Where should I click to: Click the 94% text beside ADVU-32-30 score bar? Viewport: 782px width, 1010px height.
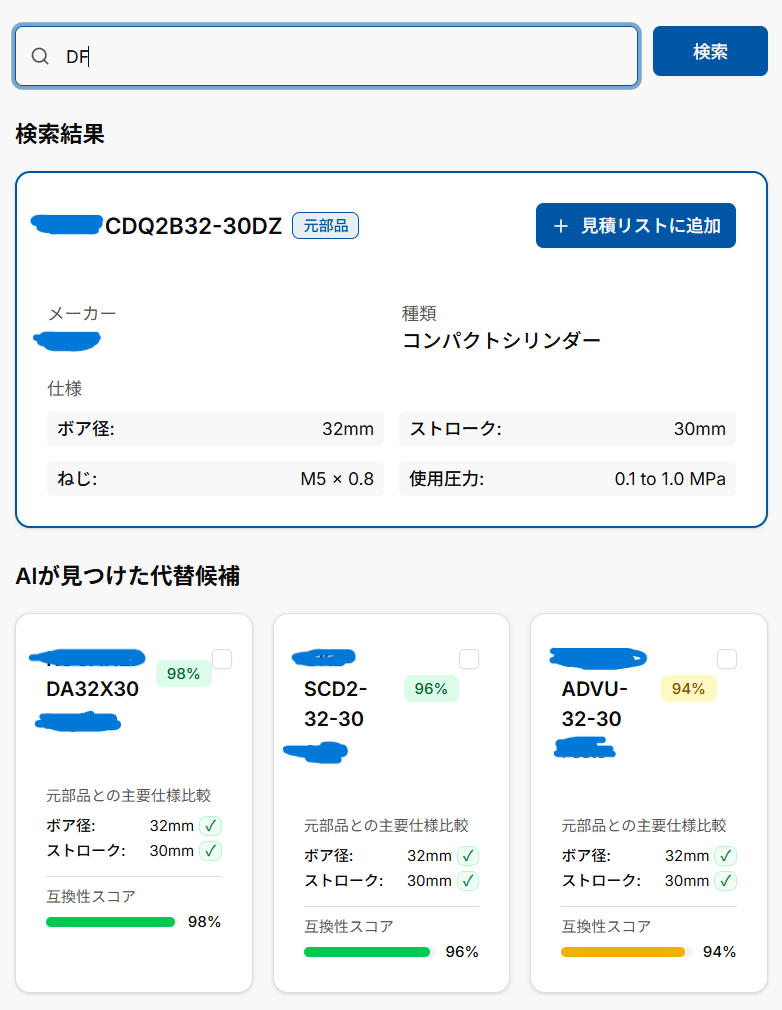[720, 952]
